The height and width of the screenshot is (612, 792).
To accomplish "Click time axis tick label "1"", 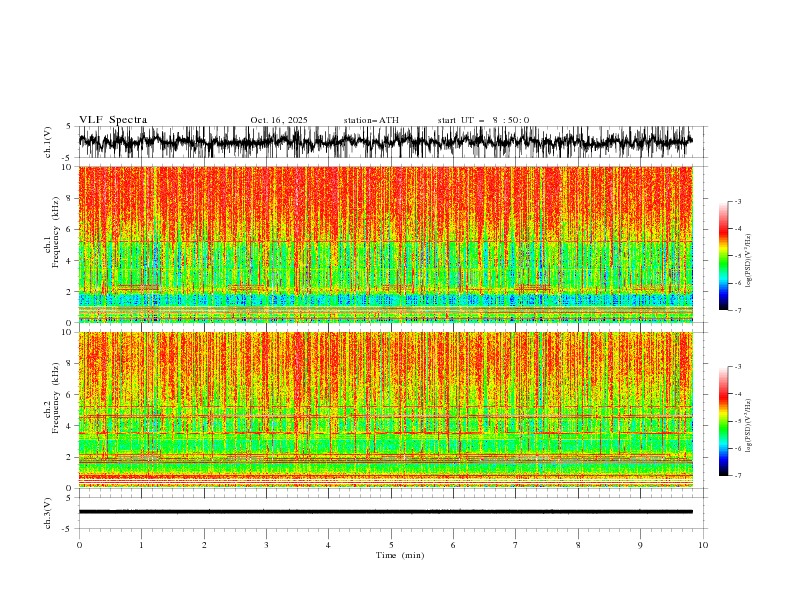I will click(141, 545).
